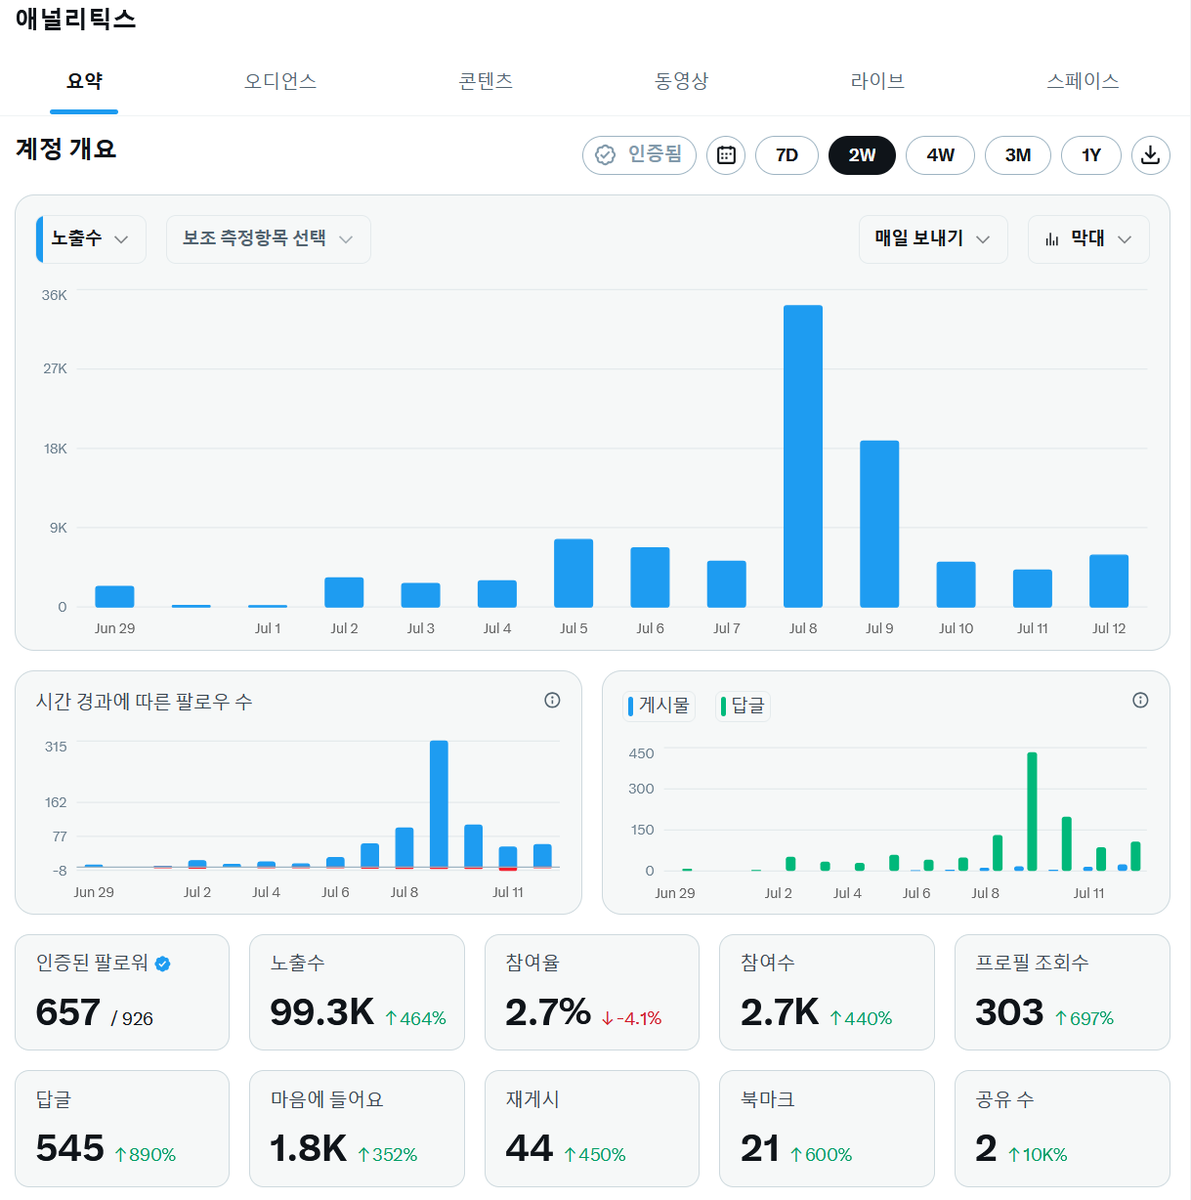This screenshot has height=1200, width=1191.
Task: Click info icon on follower chart
Action: (552, 700)
